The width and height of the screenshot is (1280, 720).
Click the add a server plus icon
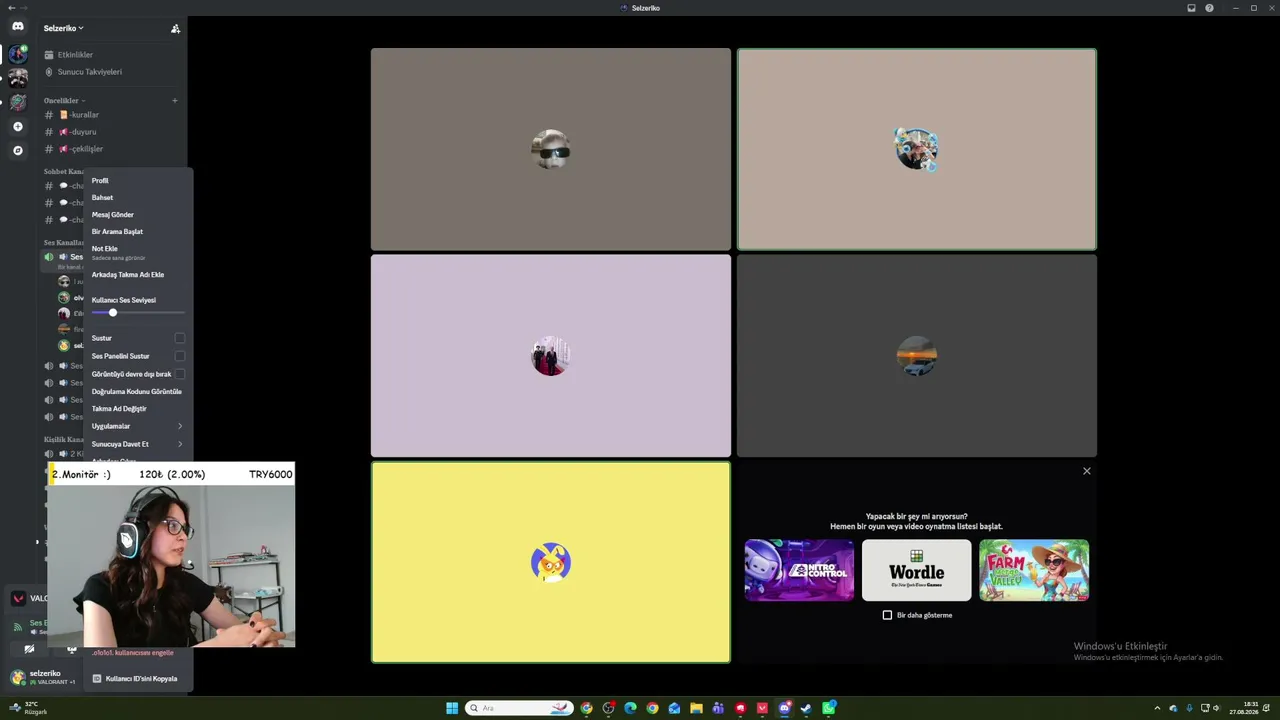tap(17, 127)
